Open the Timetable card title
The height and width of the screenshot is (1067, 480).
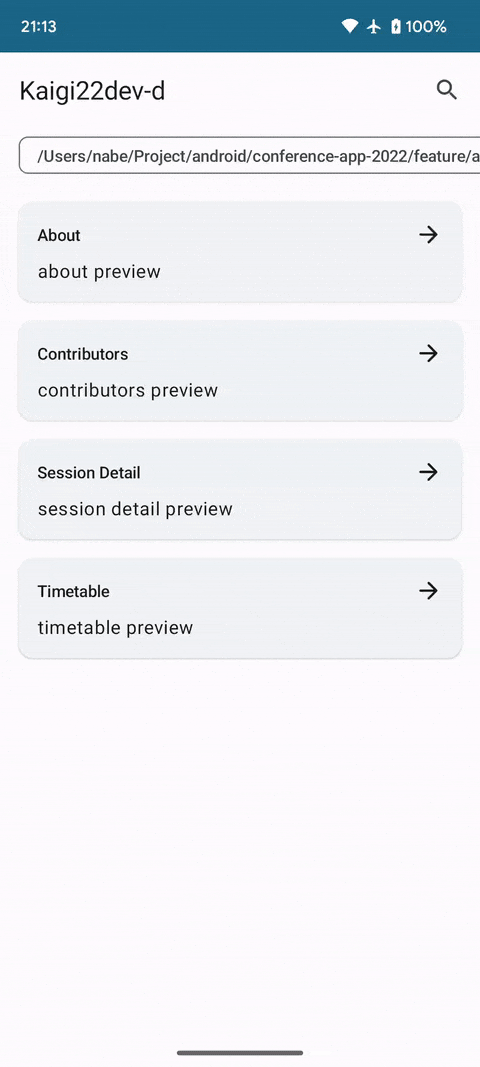(74, 591)
